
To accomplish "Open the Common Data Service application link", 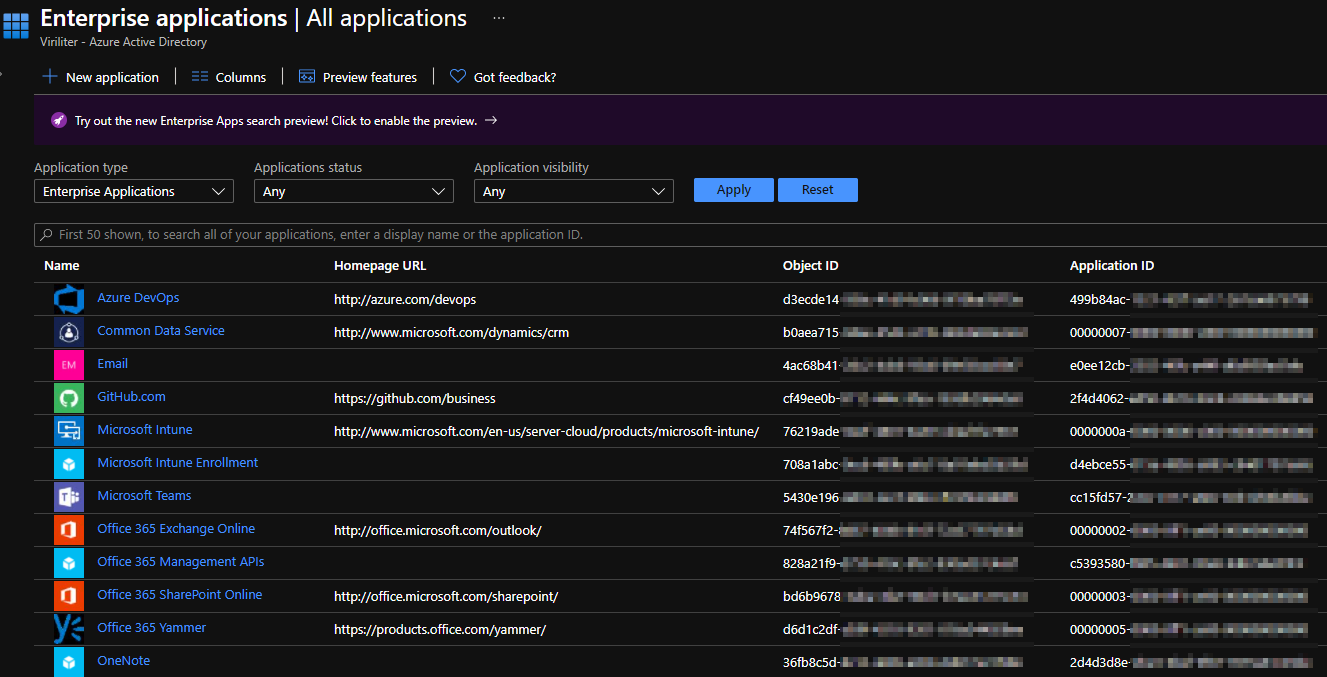I will pos(161,331).
